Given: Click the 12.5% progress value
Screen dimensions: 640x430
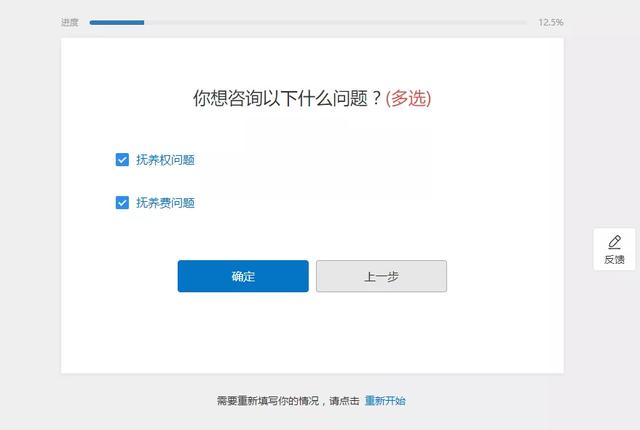Looking at the screenshot, I should tap(551, 22).
